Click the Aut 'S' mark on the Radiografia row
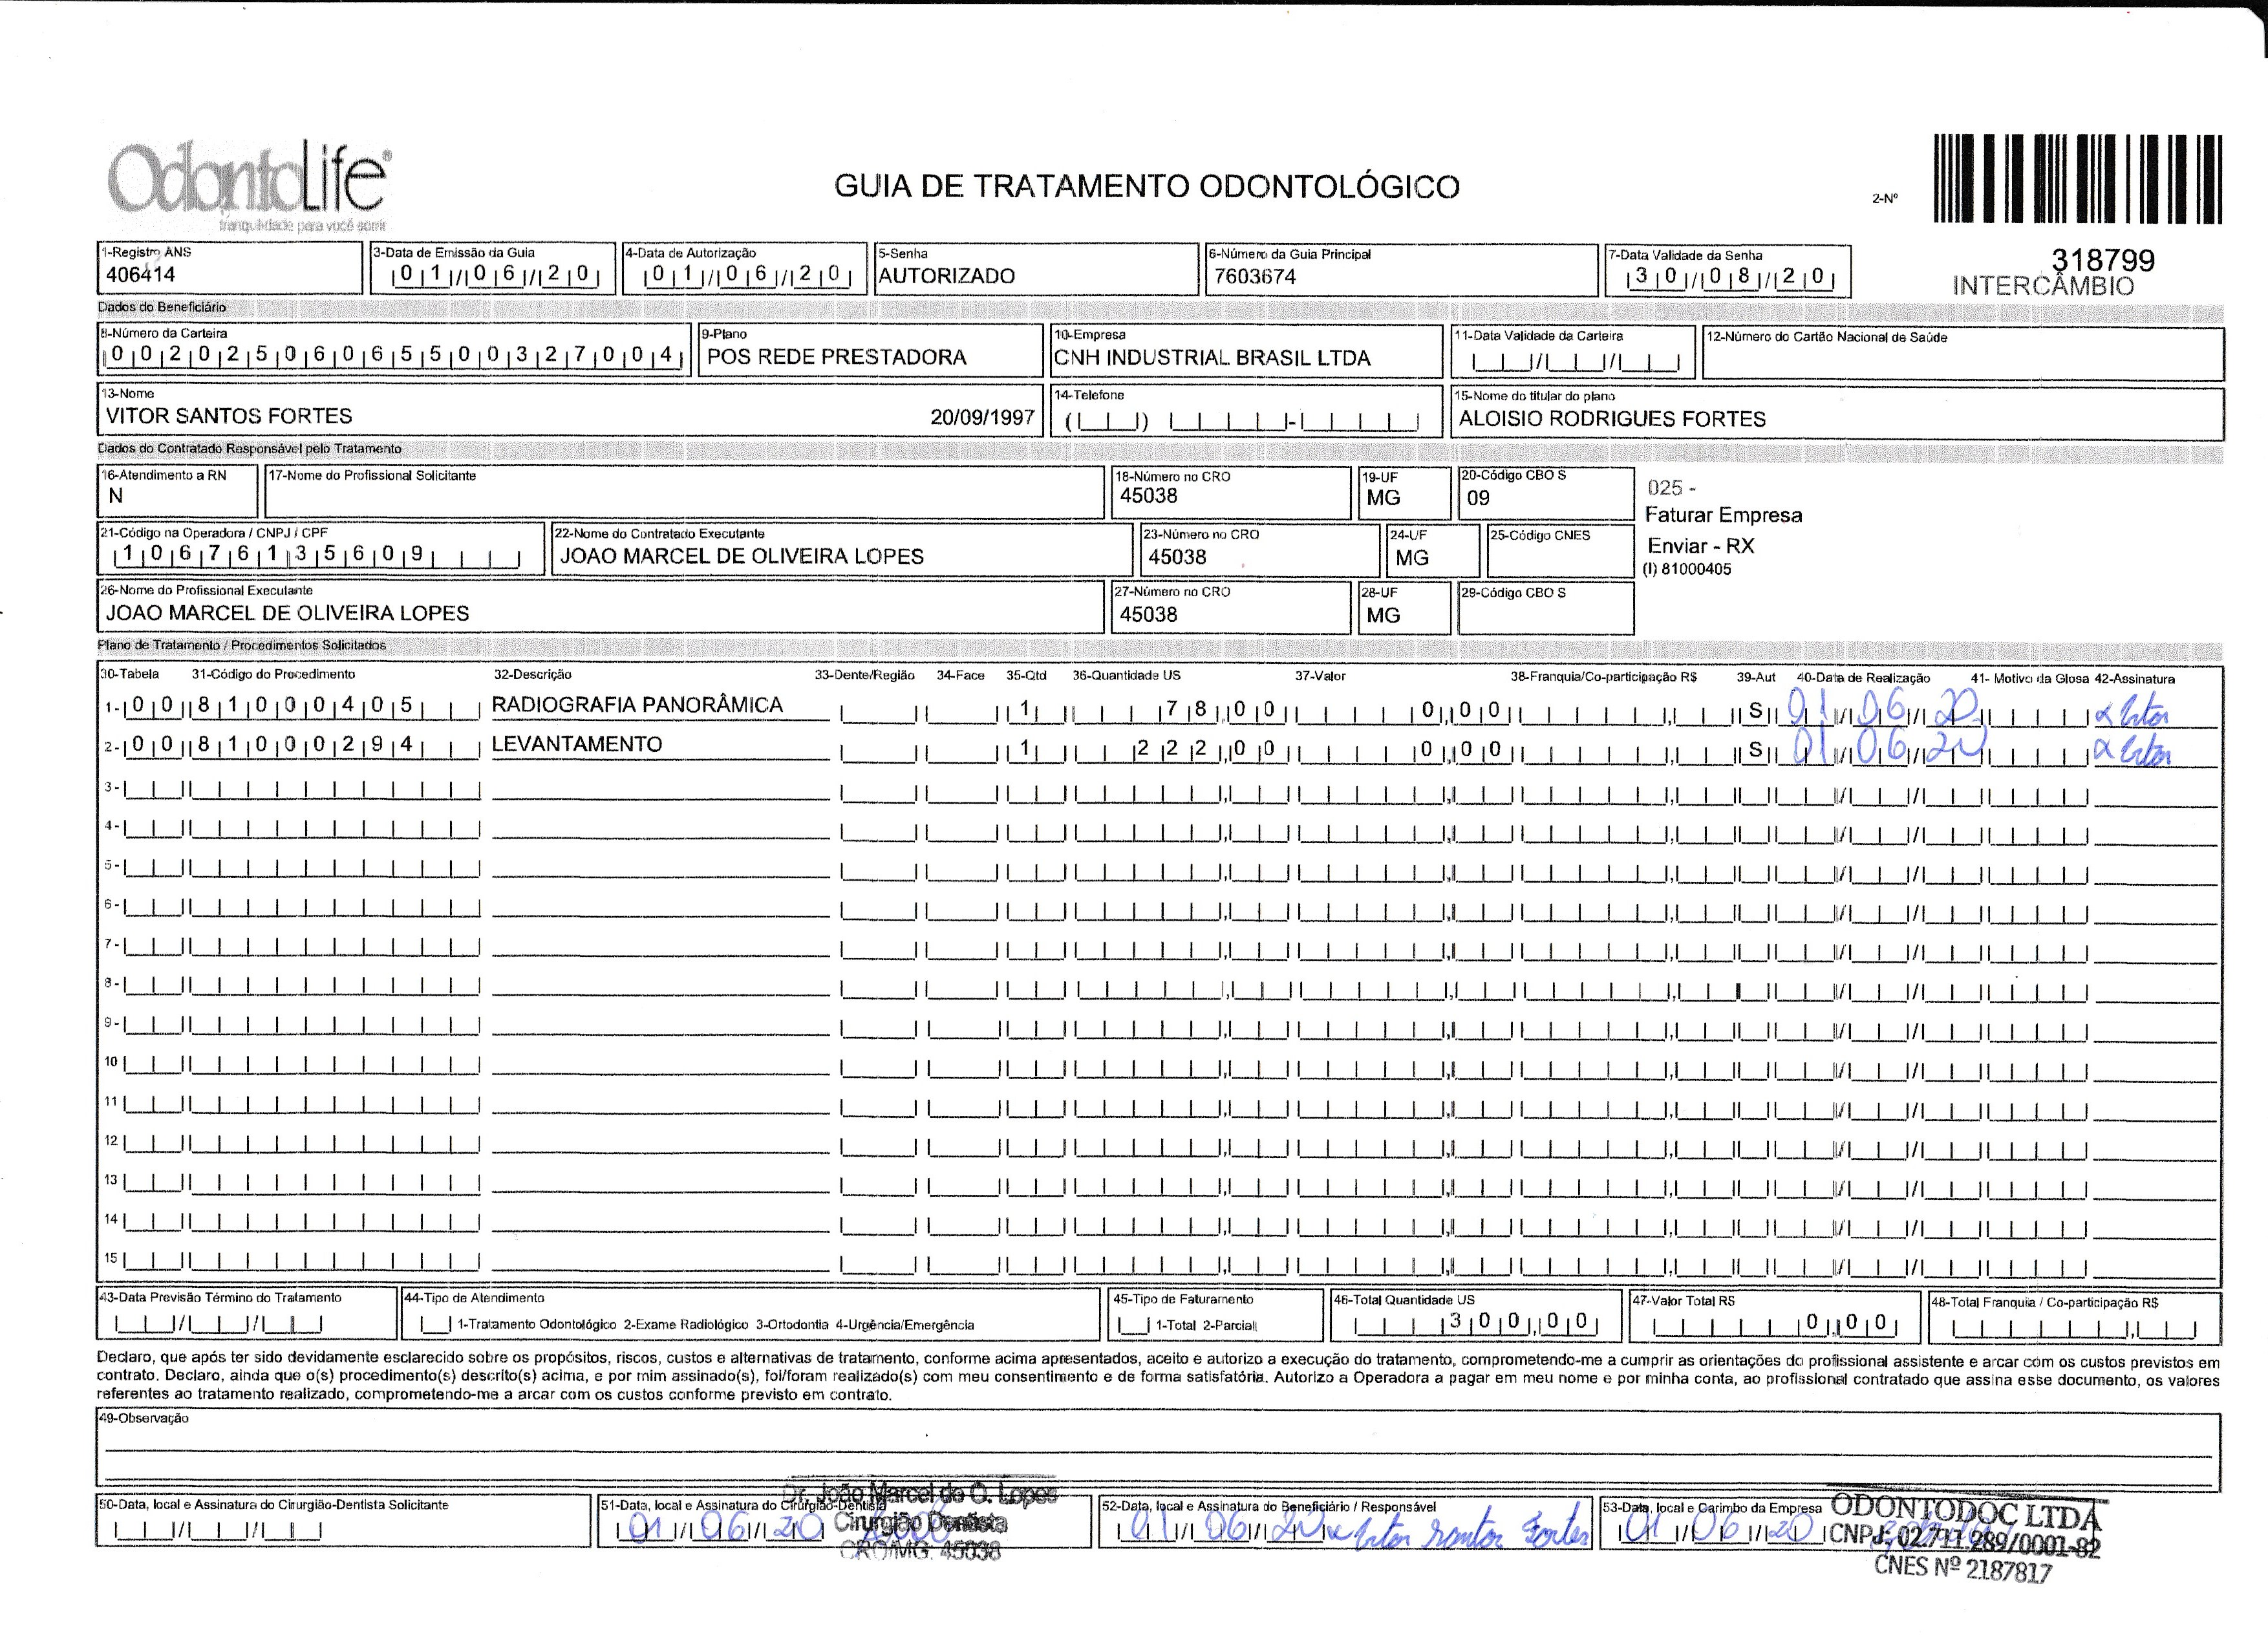Image resolution: width=2268 pixels, height=1650 pixels. tap(1755, 711)
